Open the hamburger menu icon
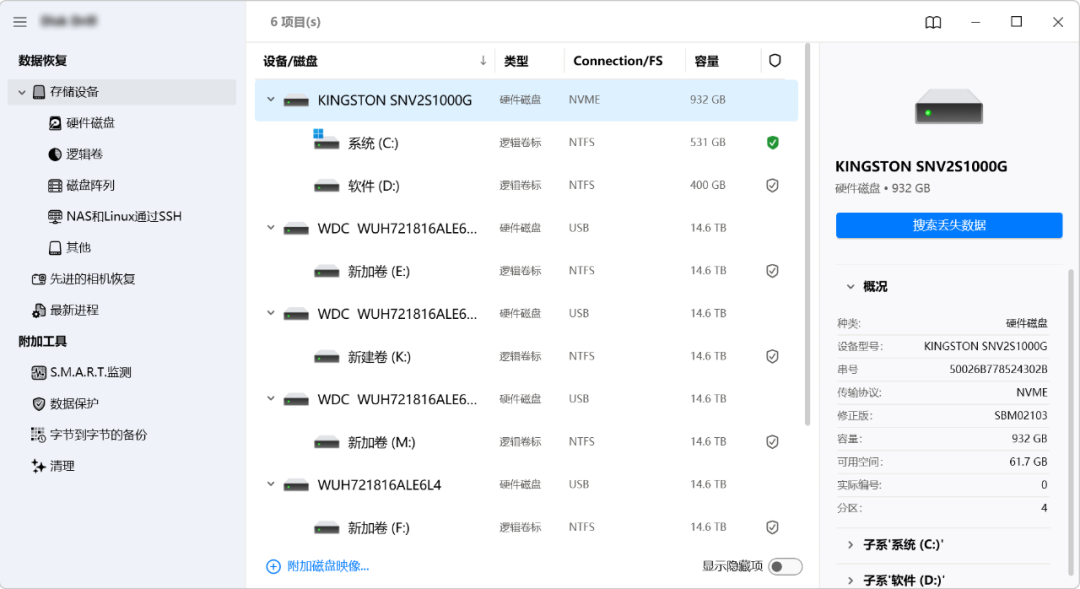Screen dimensions: 1080x589 point(20,22)
